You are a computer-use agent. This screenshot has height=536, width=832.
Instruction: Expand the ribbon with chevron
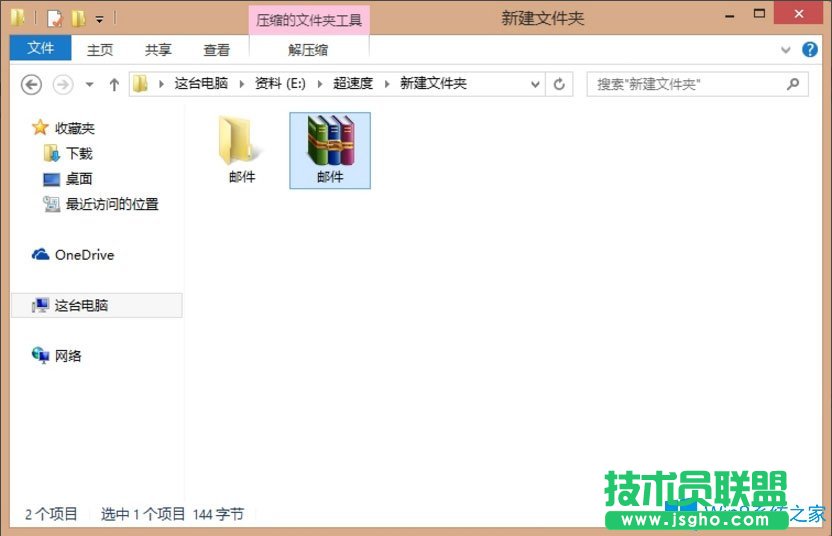[x=785, y=50]
